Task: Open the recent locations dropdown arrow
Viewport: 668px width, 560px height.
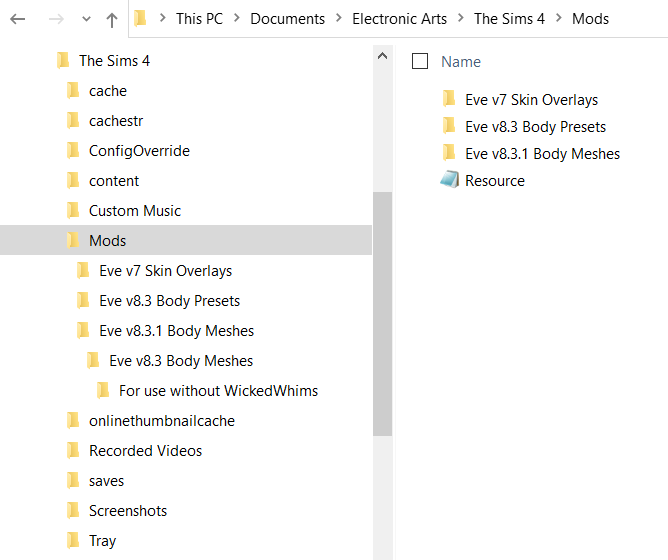Action: coord(86,19)
